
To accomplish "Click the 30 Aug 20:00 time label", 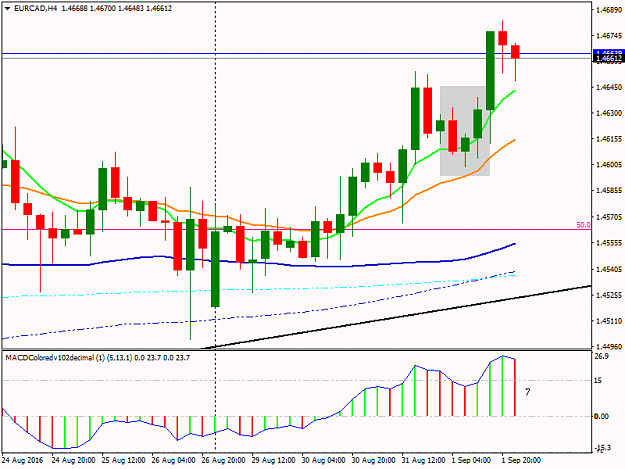I will pos(373,460).
